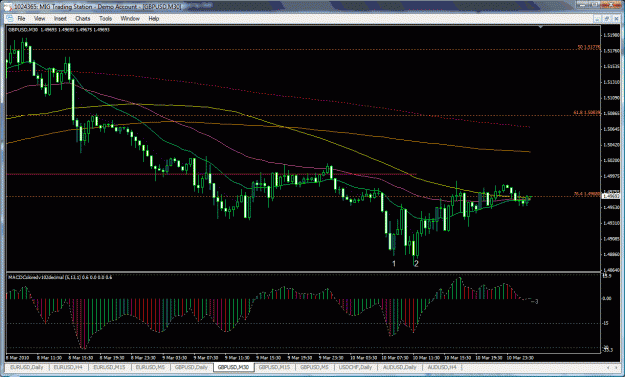Click the '8 Mar 2010' time axis label
The image size is (625, 377).
click(x=17, y=357)
